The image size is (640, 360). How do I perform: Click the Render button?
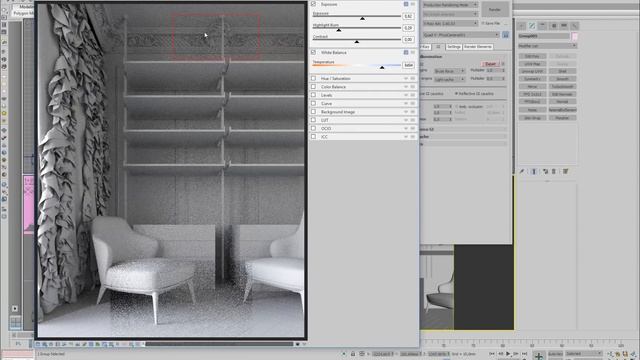click(495, 9)
